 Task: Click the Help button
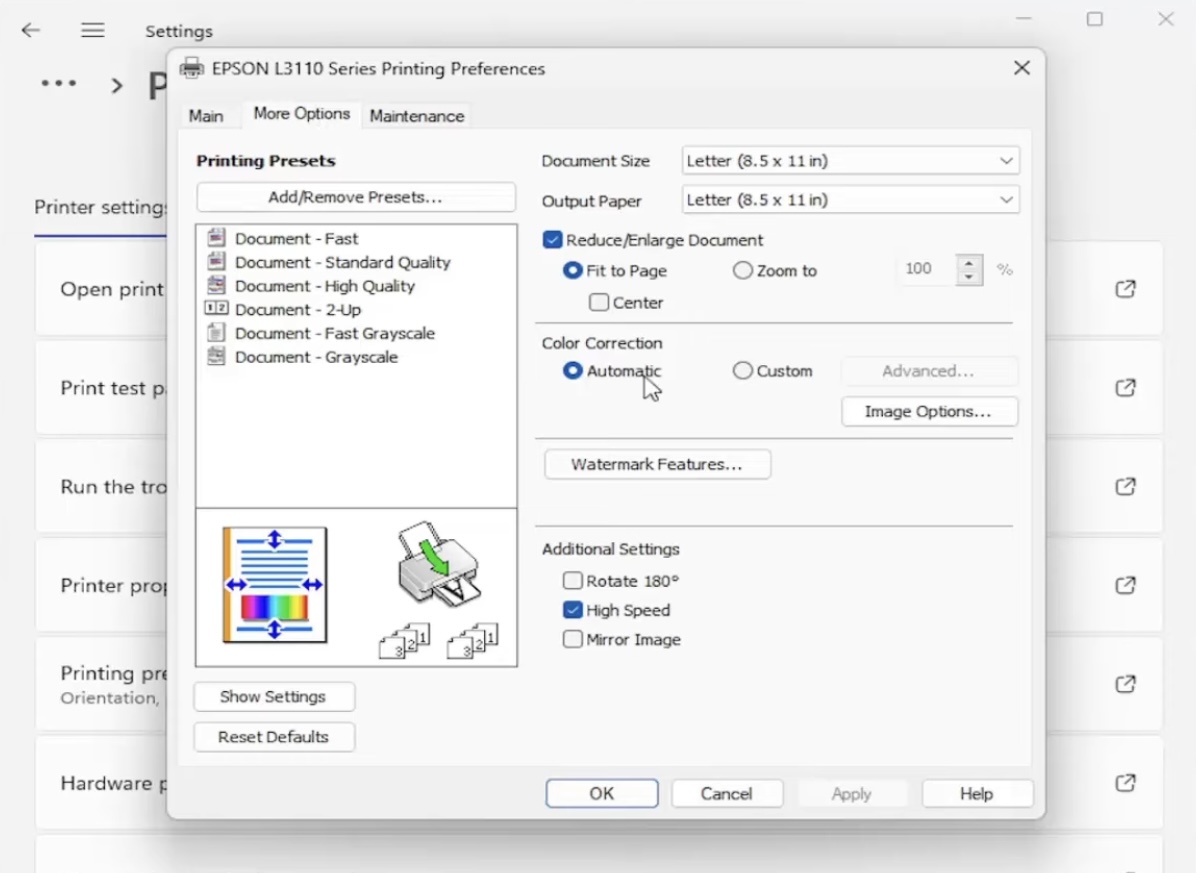pos(977,794)
